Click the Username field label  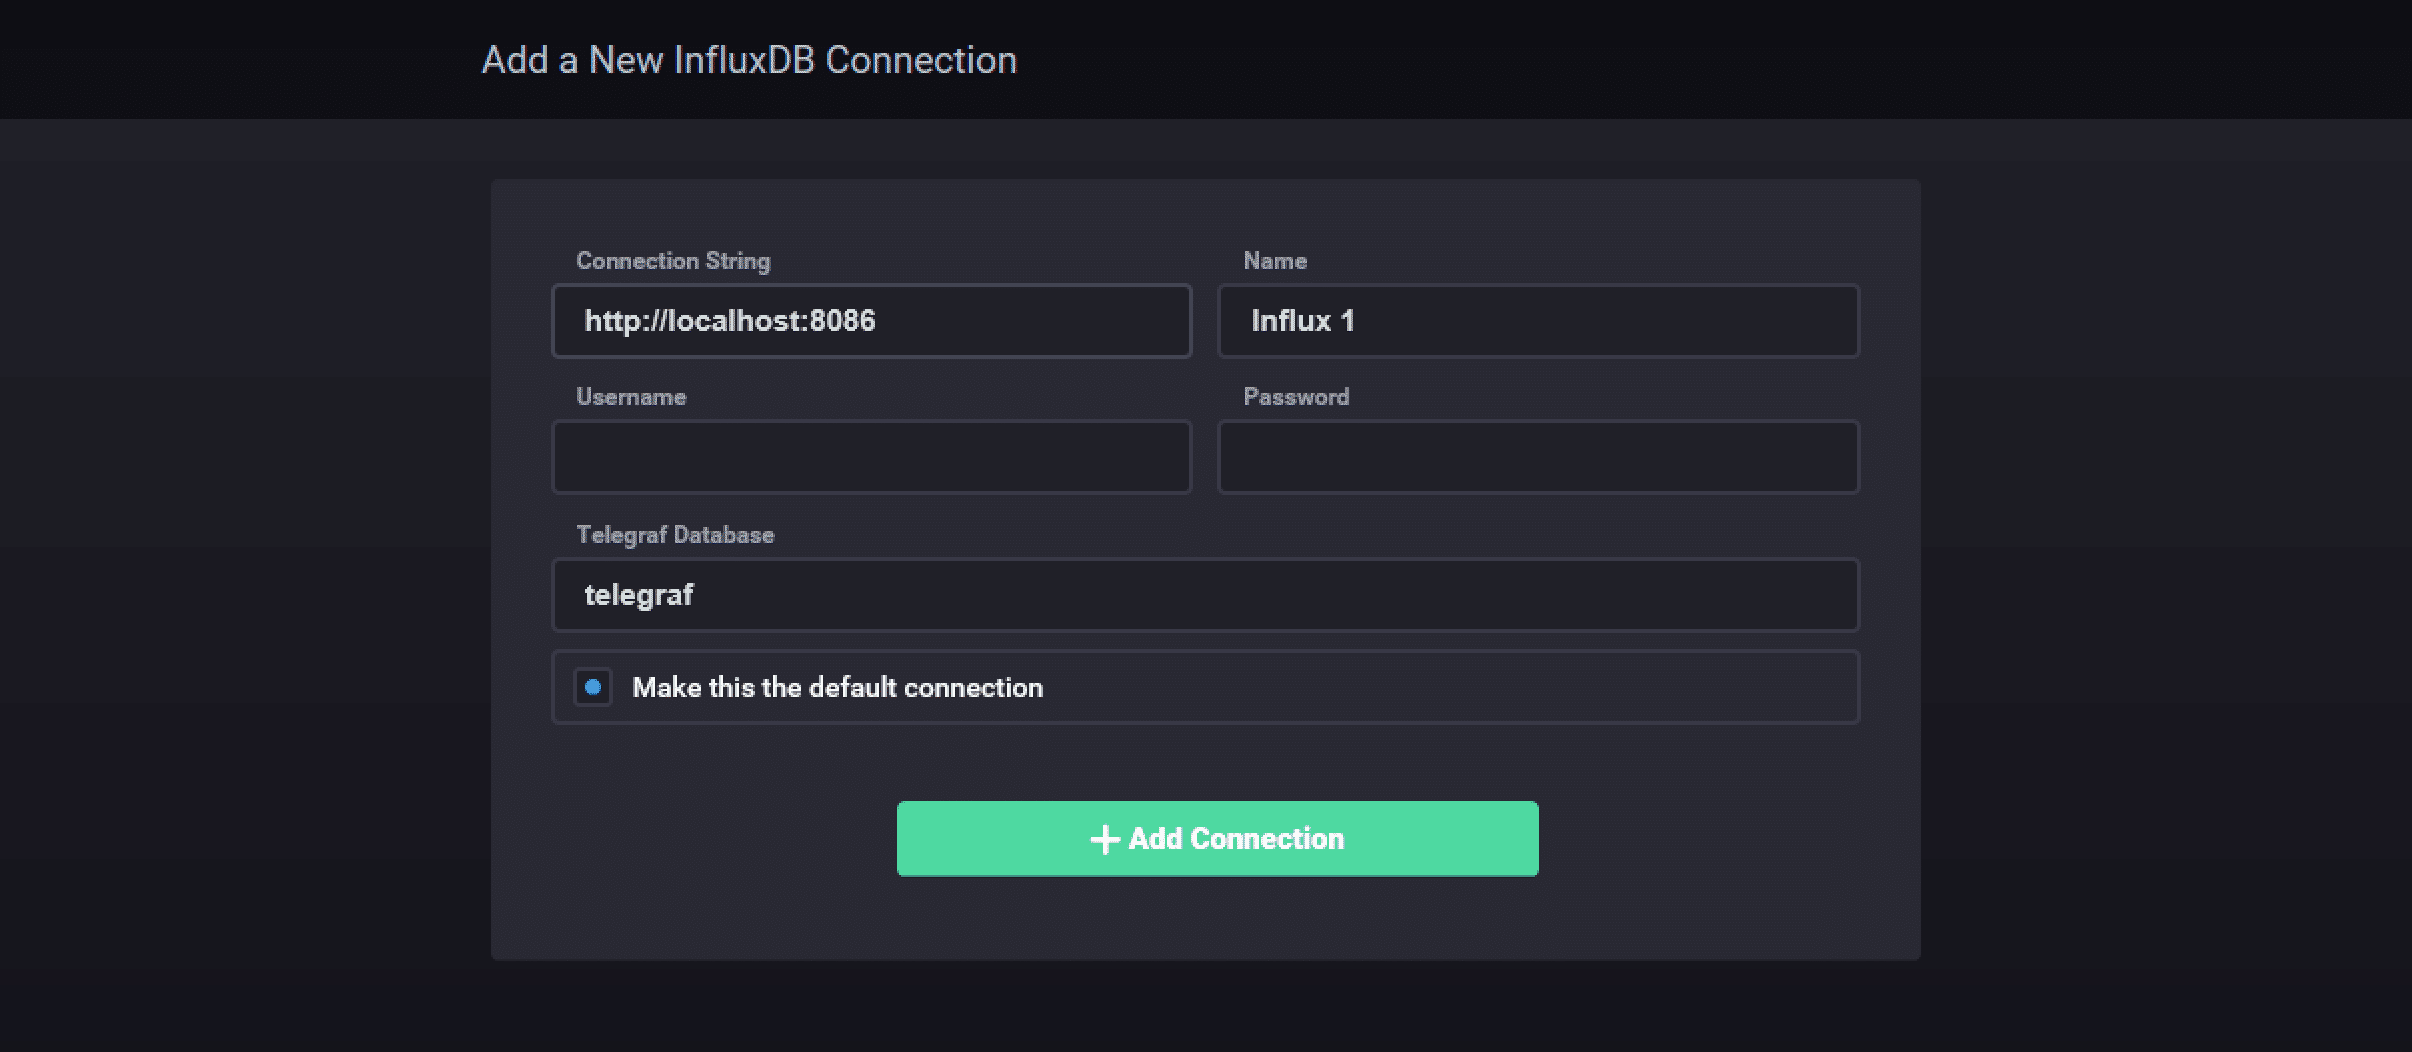[631, 397]
